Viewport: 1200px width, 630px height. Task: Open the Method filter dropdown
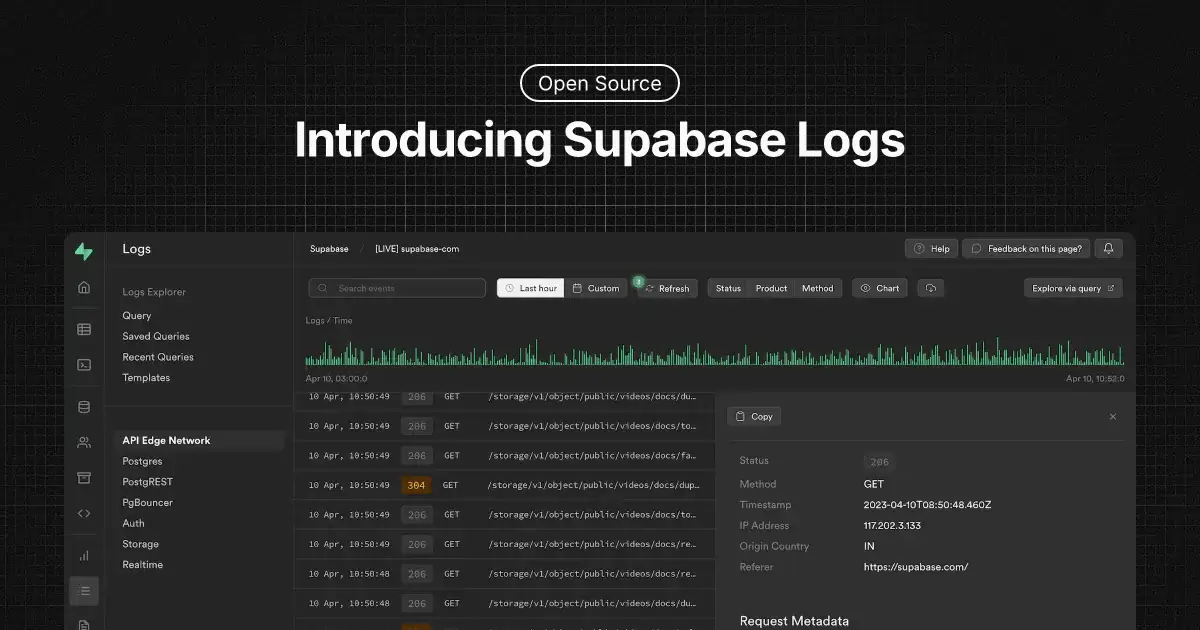(x=817, y=288)
